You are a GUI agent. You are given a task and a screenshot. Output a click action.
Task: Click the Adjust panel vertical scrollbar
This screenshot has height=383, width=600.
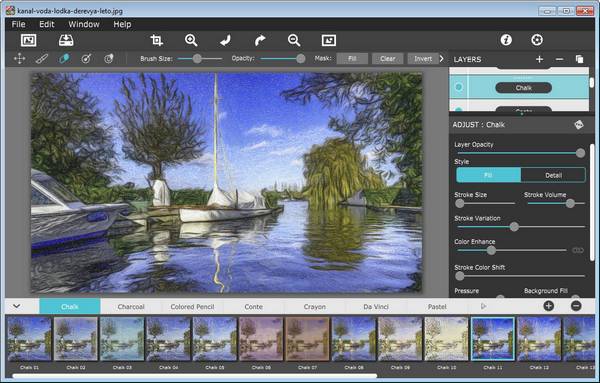[x=592, y=203]
